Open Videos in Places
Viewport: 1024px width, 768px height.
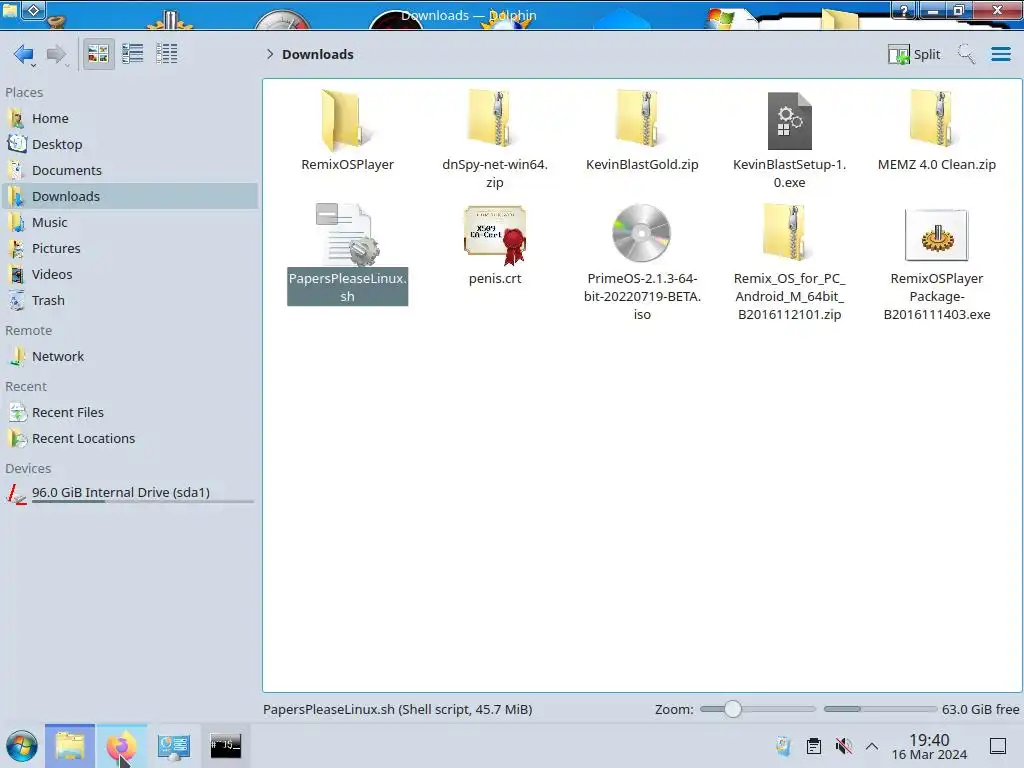point(130,275)
